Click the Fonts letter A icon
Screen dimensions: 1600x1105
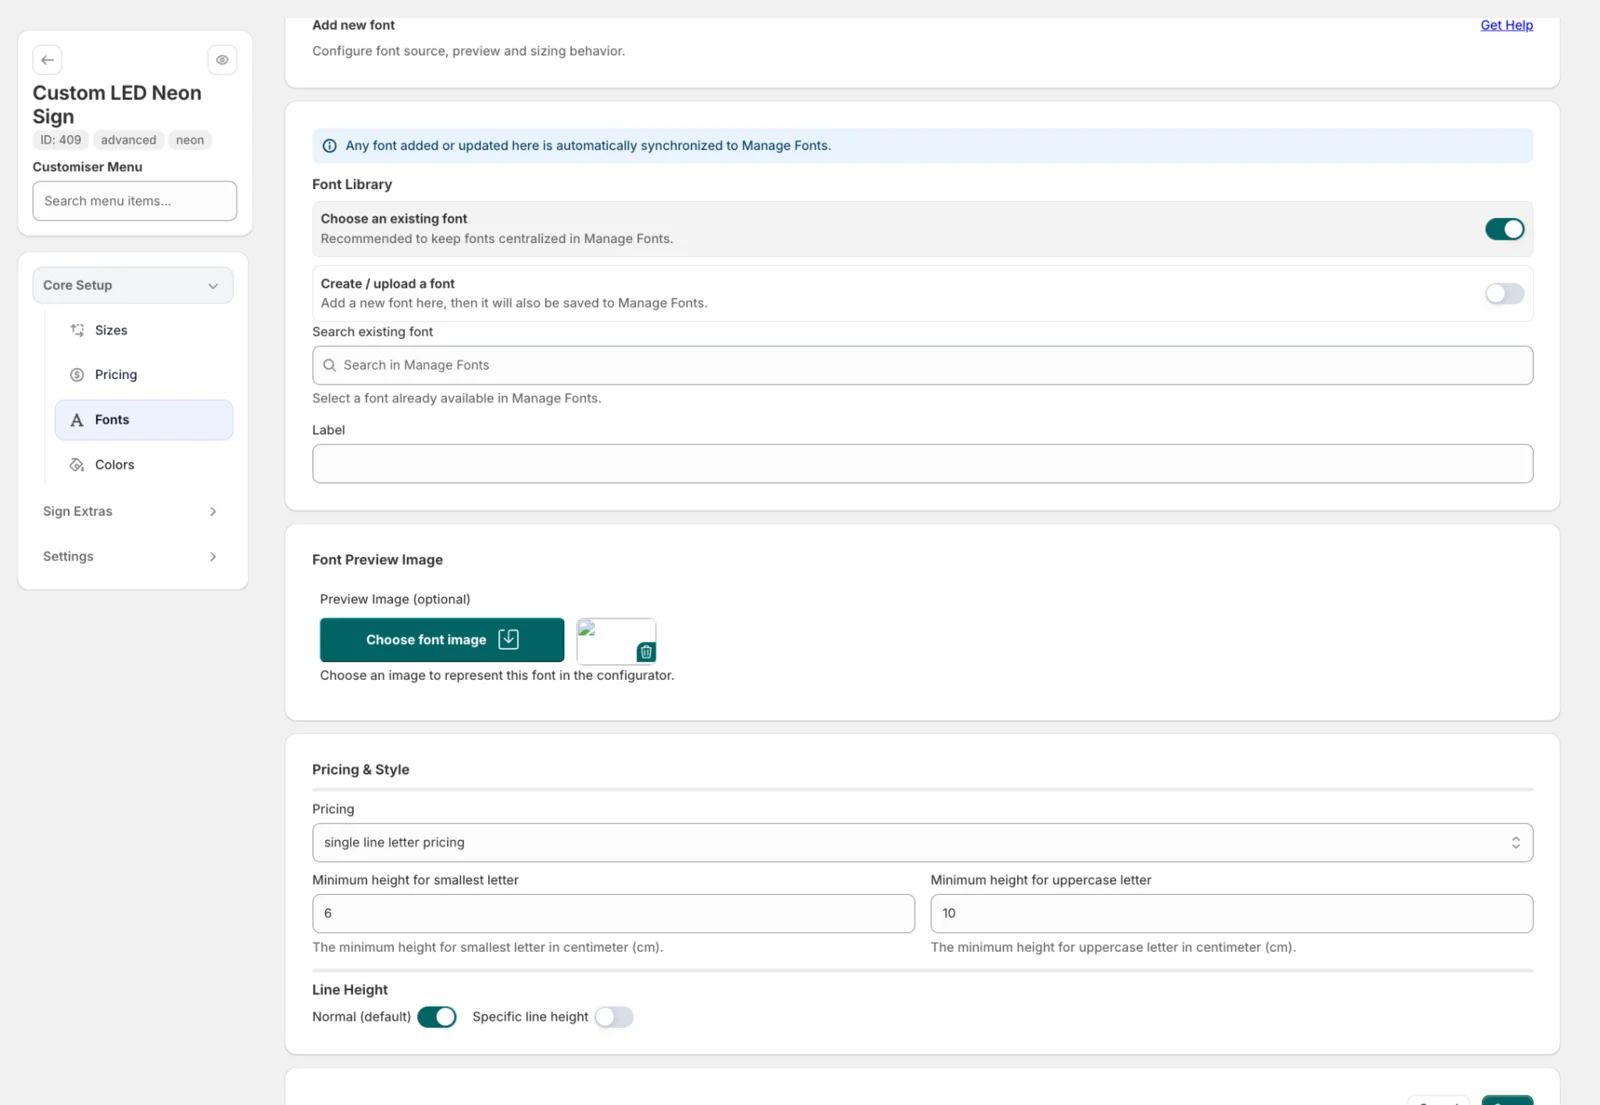coord(77,420)
